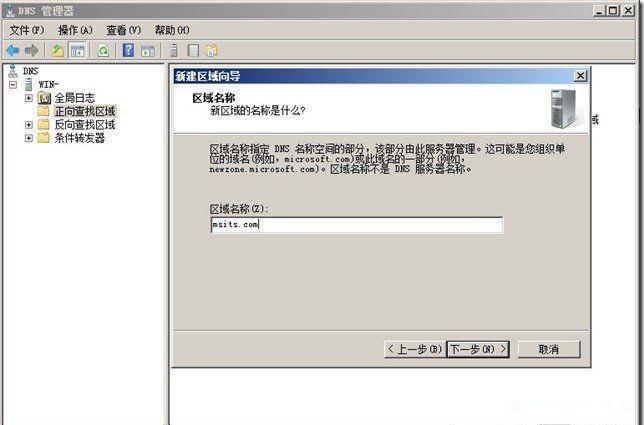Click the server icon in the toolbar
This screenshot has height=425, width=644.
174,51
